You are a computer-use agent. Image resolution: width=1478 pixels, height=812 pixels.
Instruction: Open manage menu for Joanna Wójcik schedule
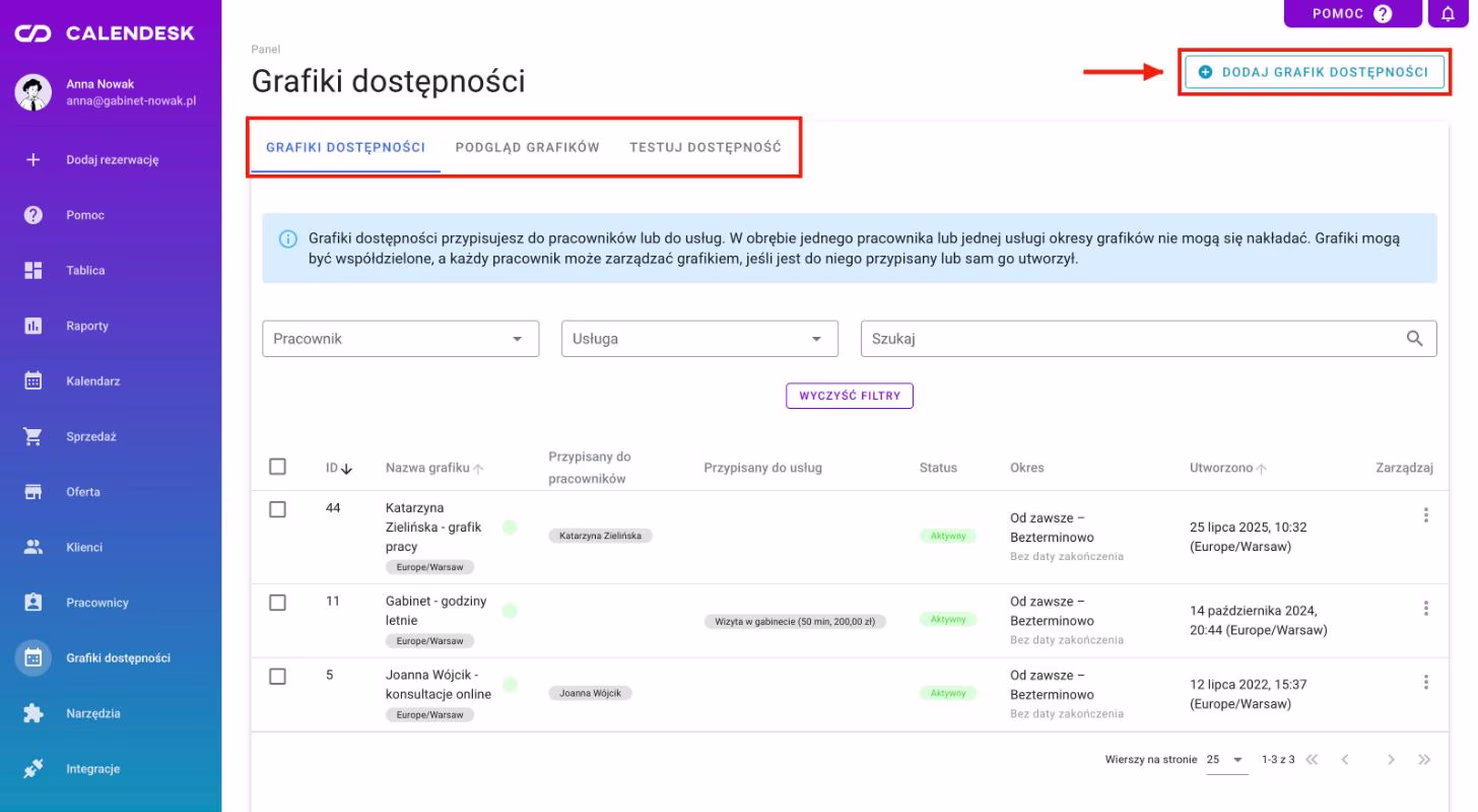pyautogui.click(x=1426, y=682)
